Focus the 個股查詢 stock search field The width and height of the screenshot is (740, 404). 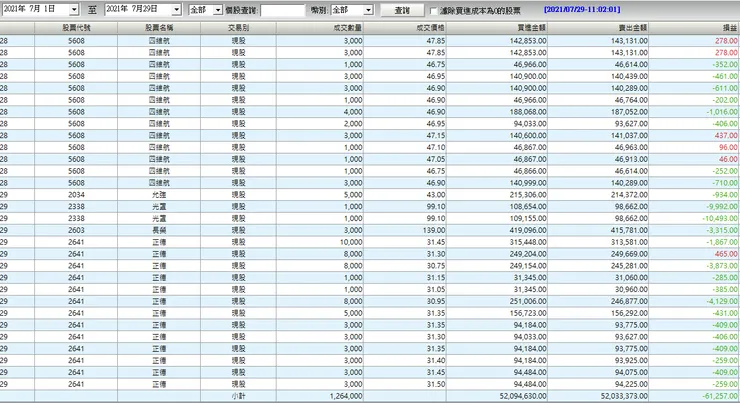[283, 10]
